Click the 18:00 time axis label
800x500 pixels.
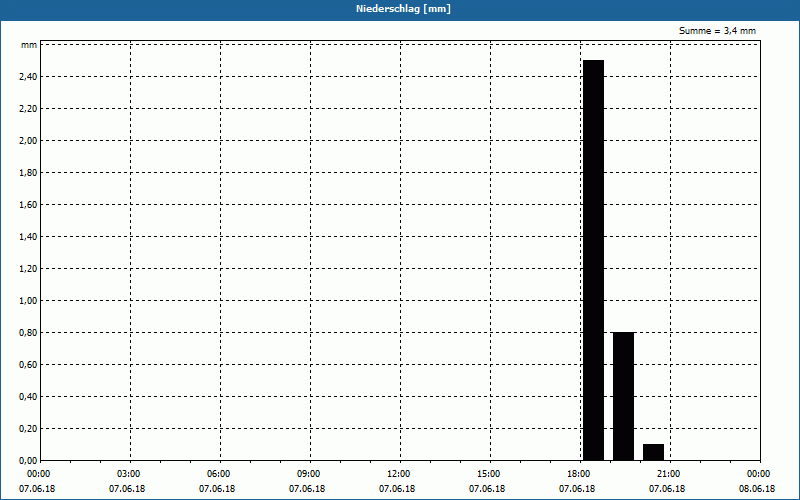[579, 474]
